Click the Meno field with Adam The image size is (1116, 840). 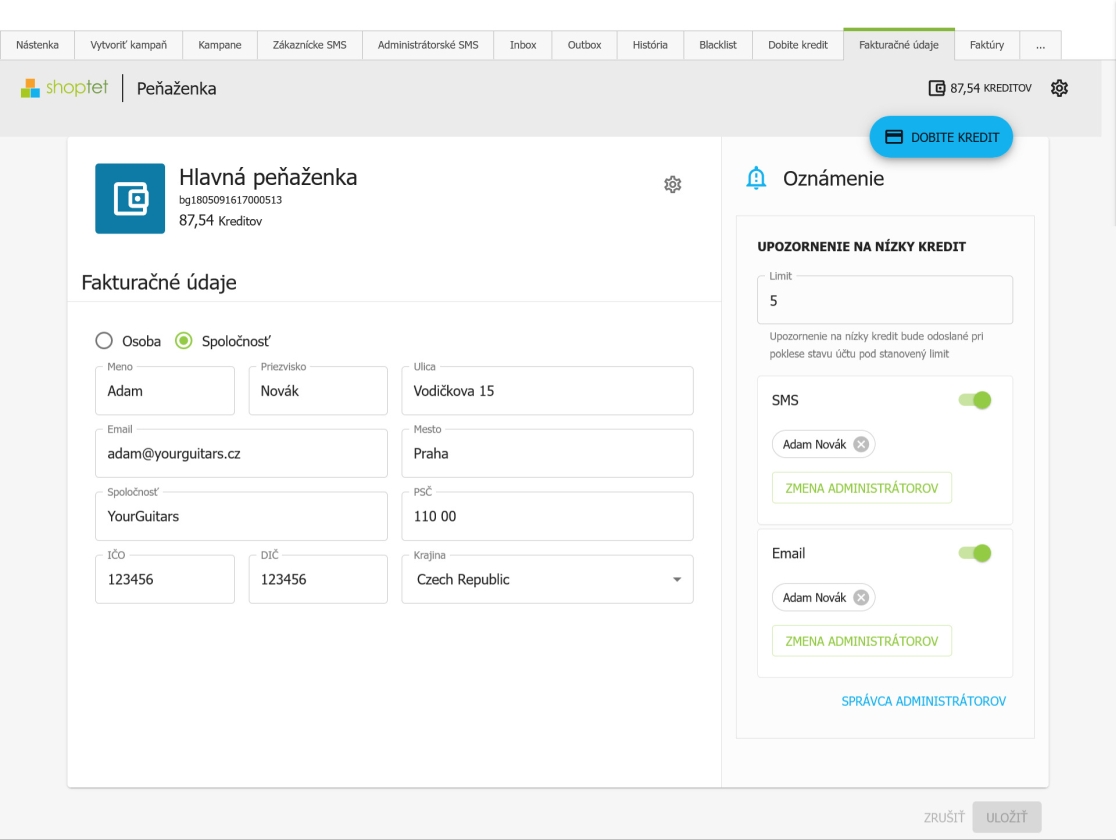coord(165,391)
